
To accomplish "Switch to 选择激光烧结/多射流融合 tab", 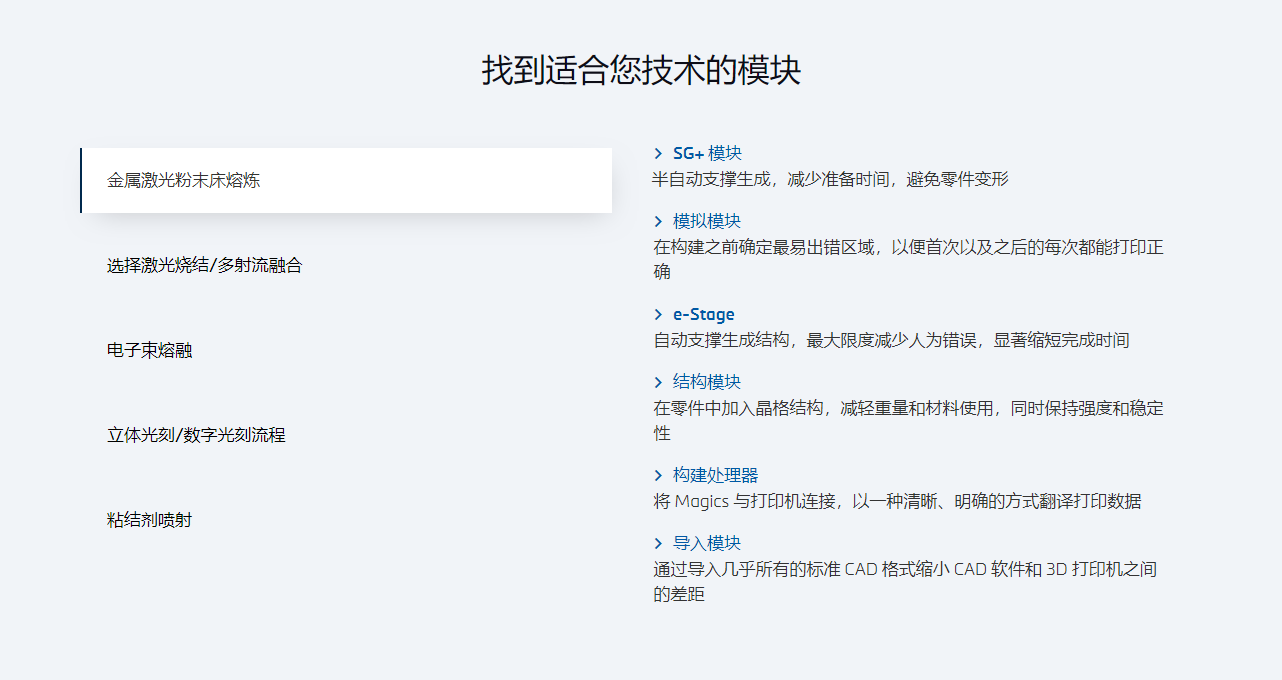I will pos(204,266).
